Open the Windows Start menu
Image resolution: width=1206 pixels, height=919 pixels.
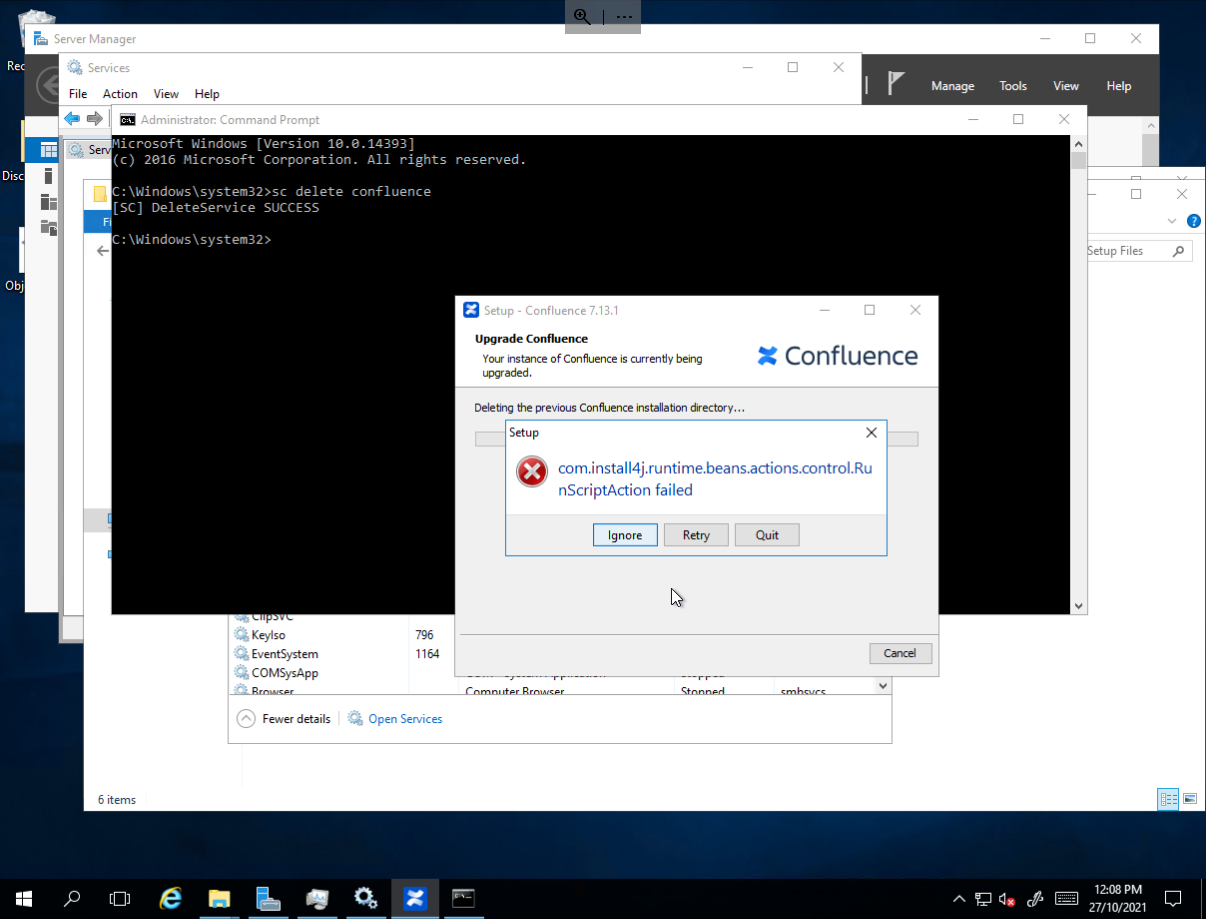24,898
